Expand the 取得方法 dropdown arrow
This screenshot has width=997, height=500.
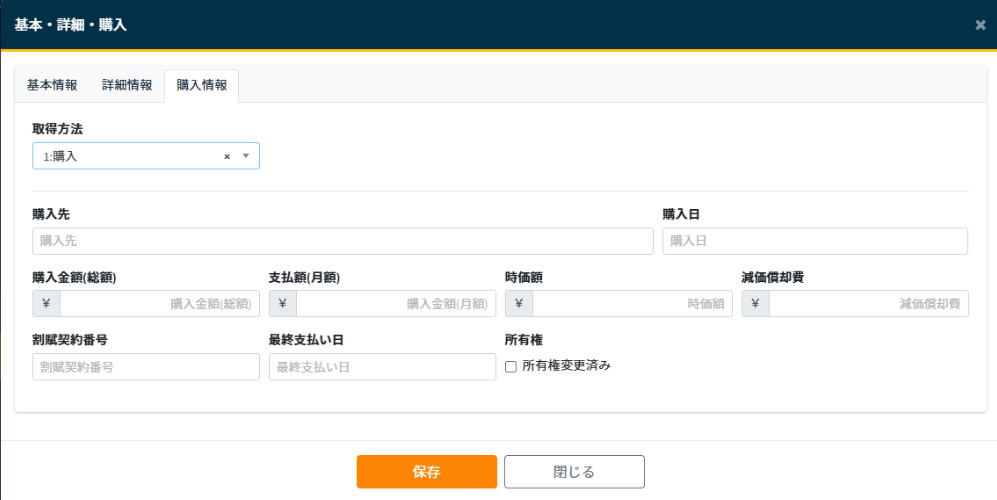[246, 156]
